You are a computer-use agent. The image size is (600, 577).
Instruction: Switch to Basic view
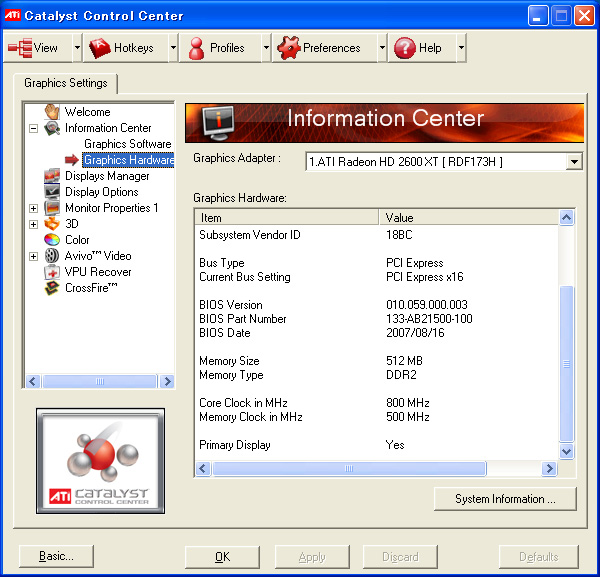[56, 557]
